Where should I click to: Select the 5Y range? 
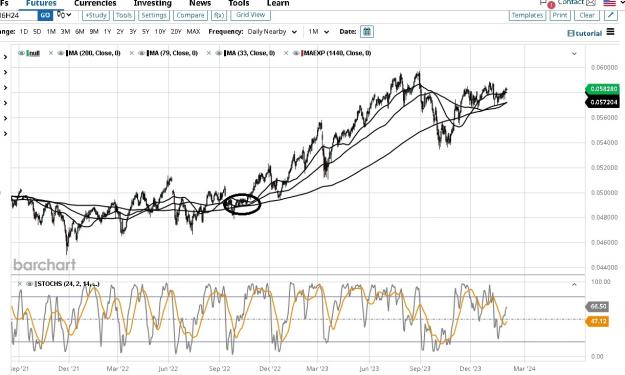145,31
